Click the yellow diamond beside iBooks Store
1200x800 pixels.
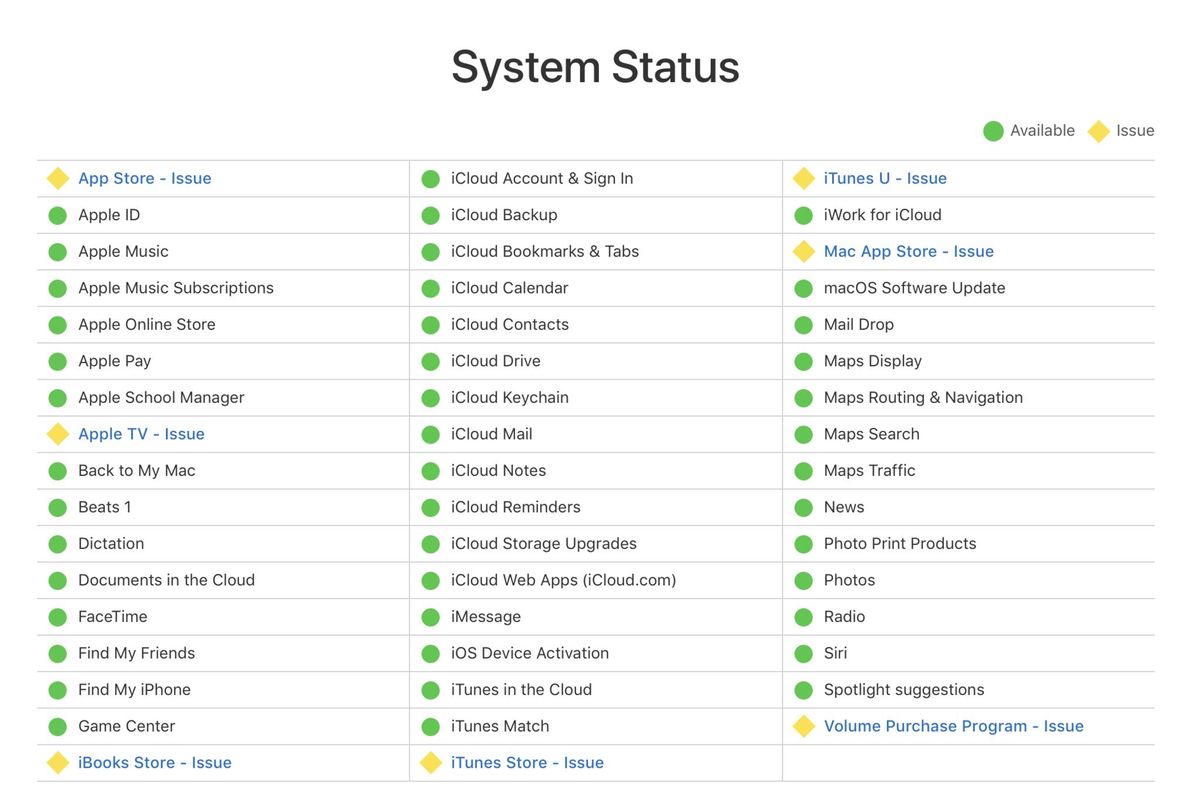(58, 762)
